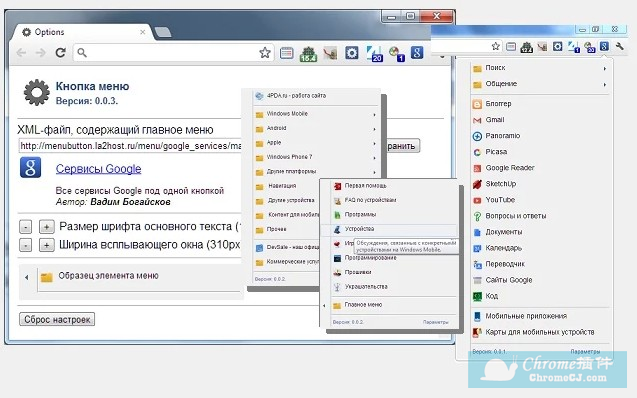Open the Навигация folder
This screenshot has width=637, height=398.
(286, 186)
